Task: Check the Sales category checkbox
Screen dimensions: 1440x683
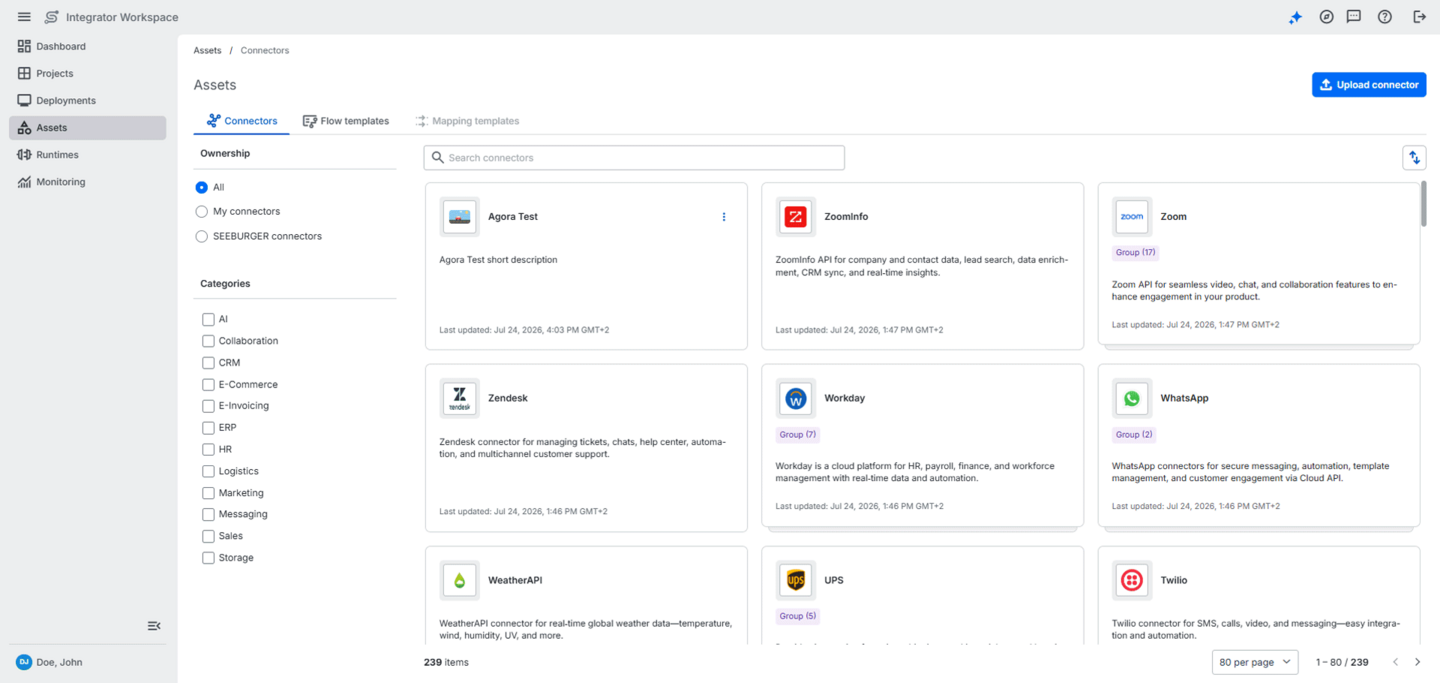Action: [x=208, y=536]
